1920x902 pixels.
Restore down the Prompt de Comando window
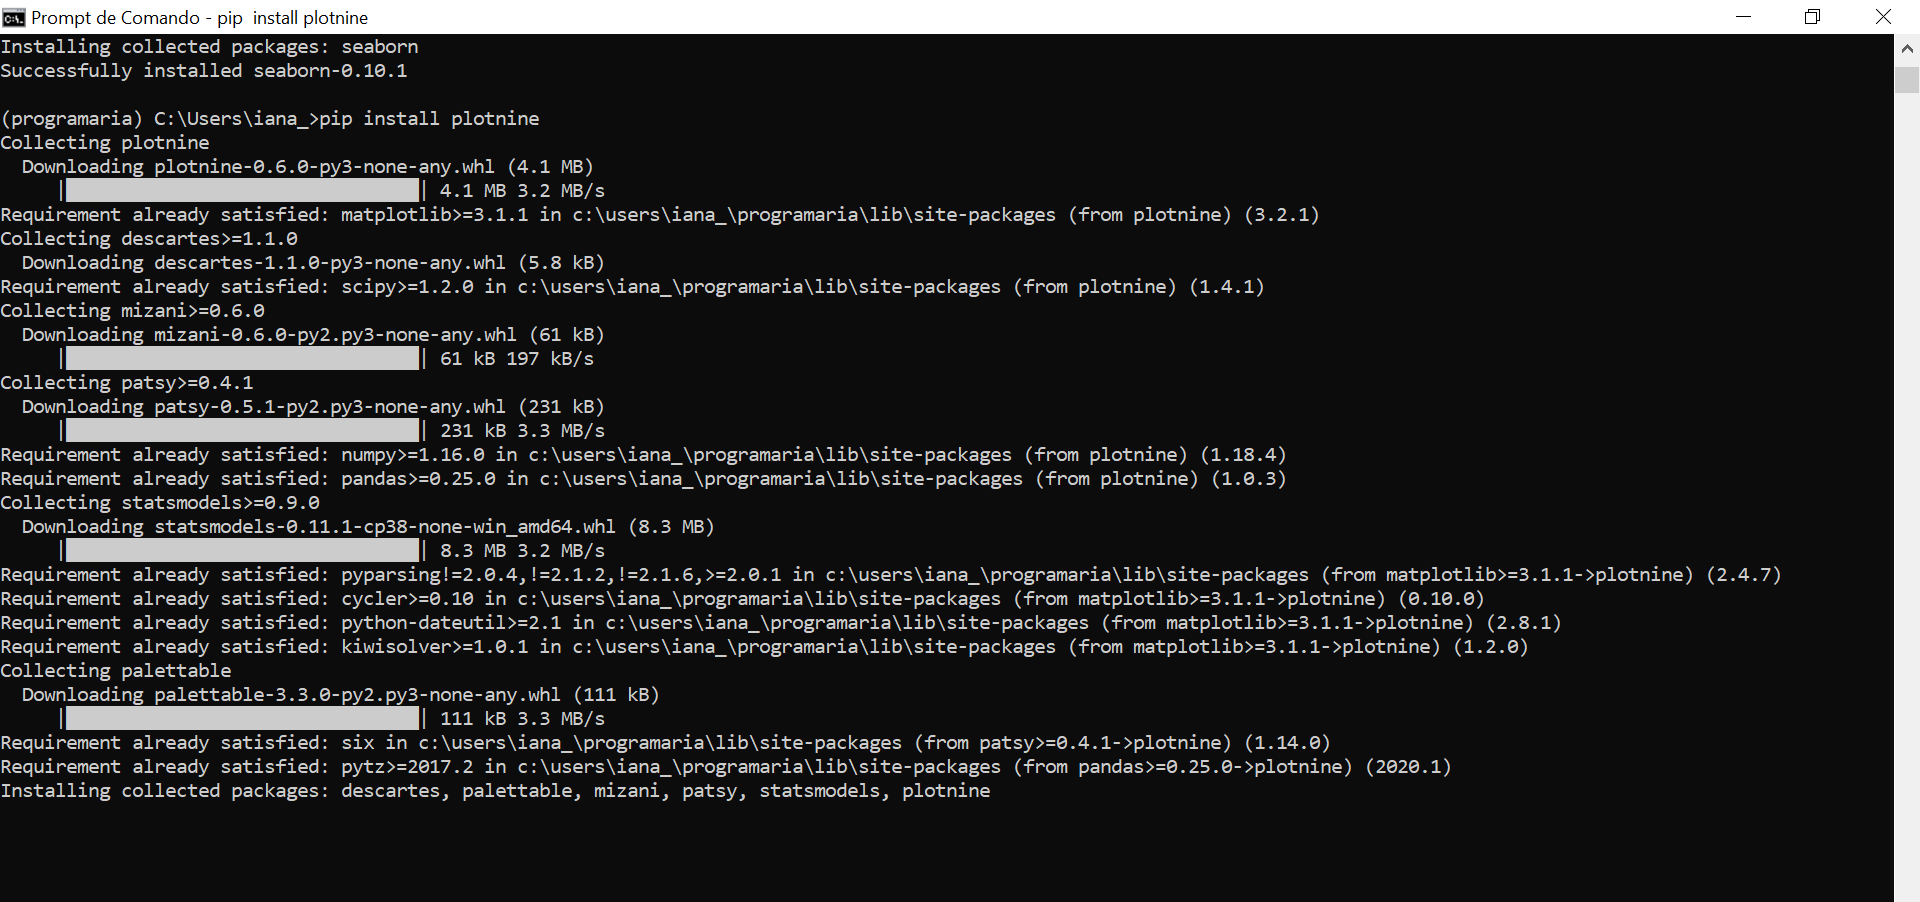click(x=1812, y=17)
